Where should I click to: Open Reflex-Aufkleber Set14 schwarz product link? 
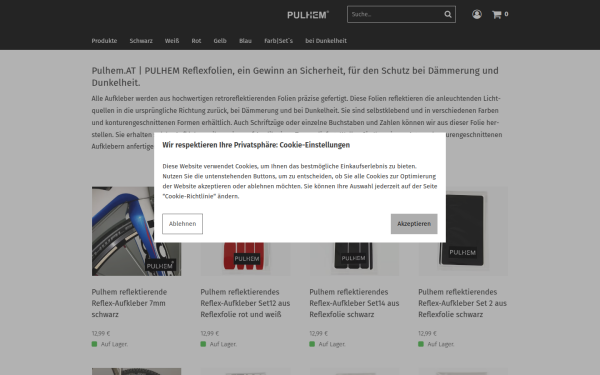click(x=354, y=303)
